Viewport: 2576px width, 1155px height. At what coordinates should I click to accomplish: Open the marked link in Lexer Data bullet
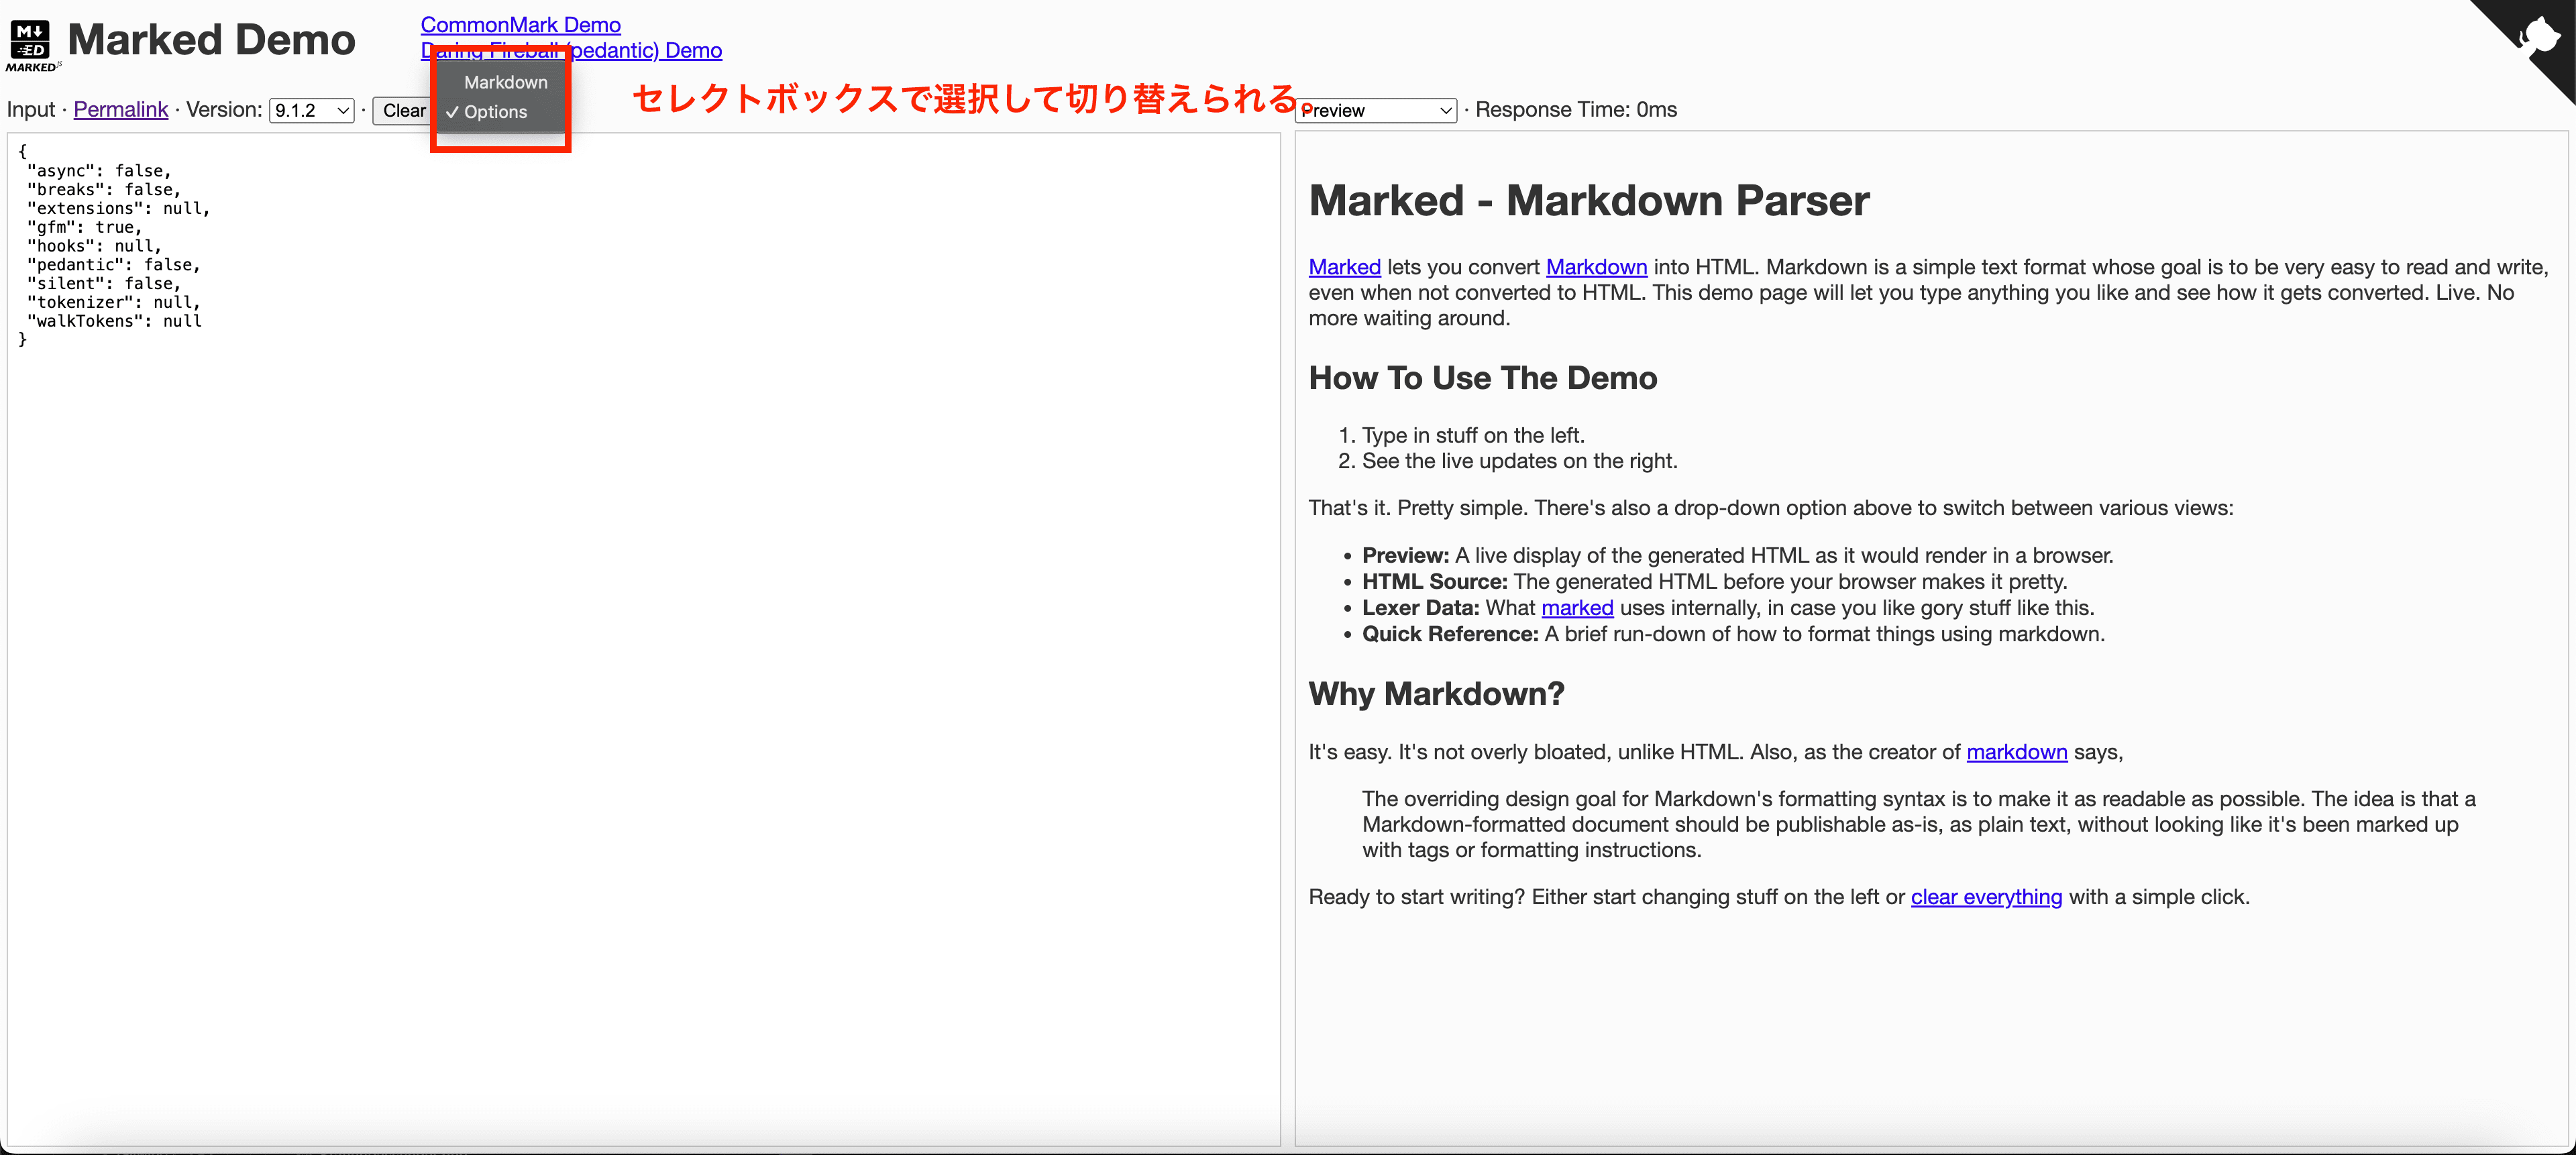point(1577,608)
